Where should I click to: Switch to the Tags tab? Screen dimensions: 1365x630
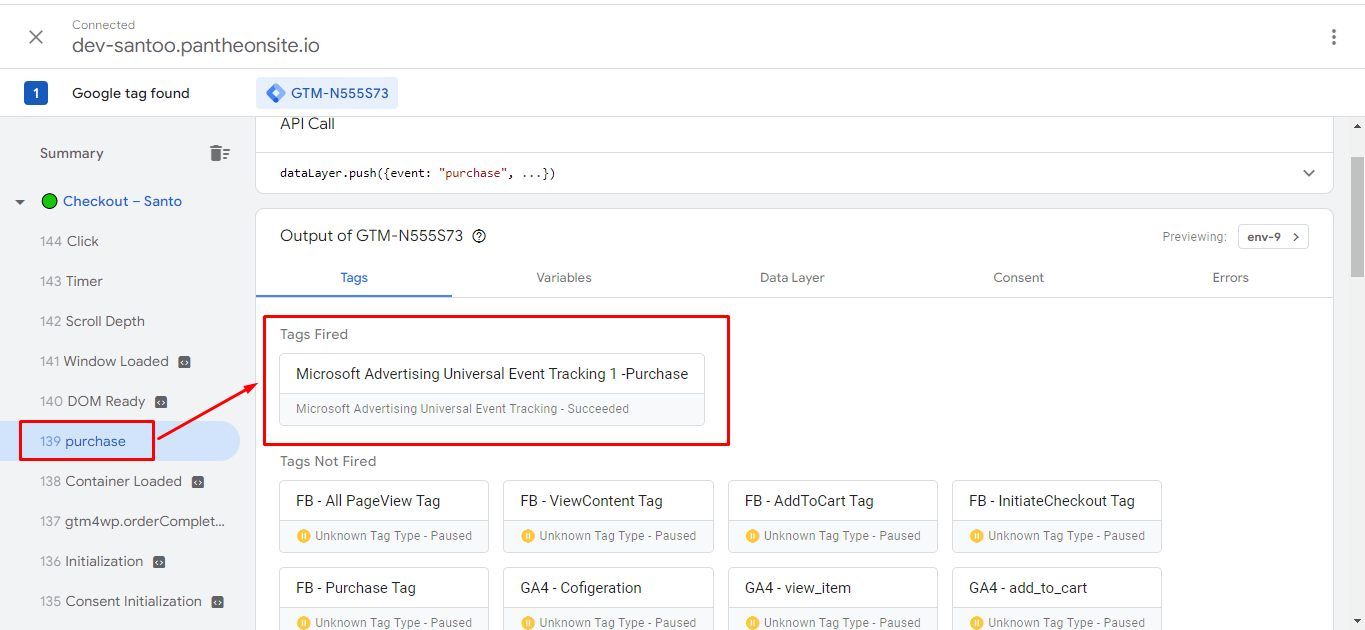[x=354, y=277]
